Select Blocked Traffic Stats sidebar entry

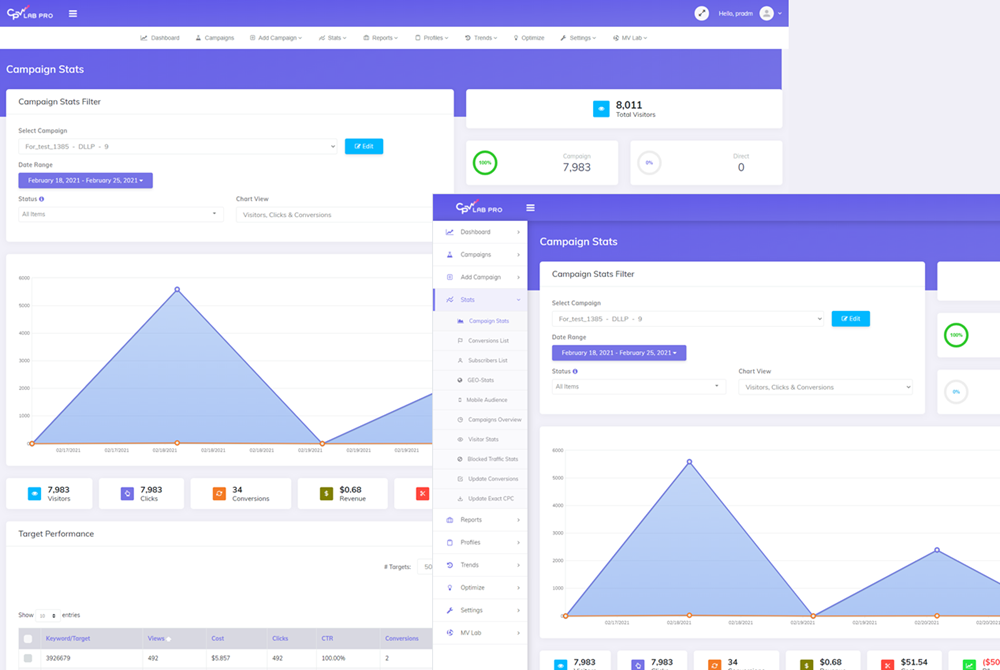492,459
